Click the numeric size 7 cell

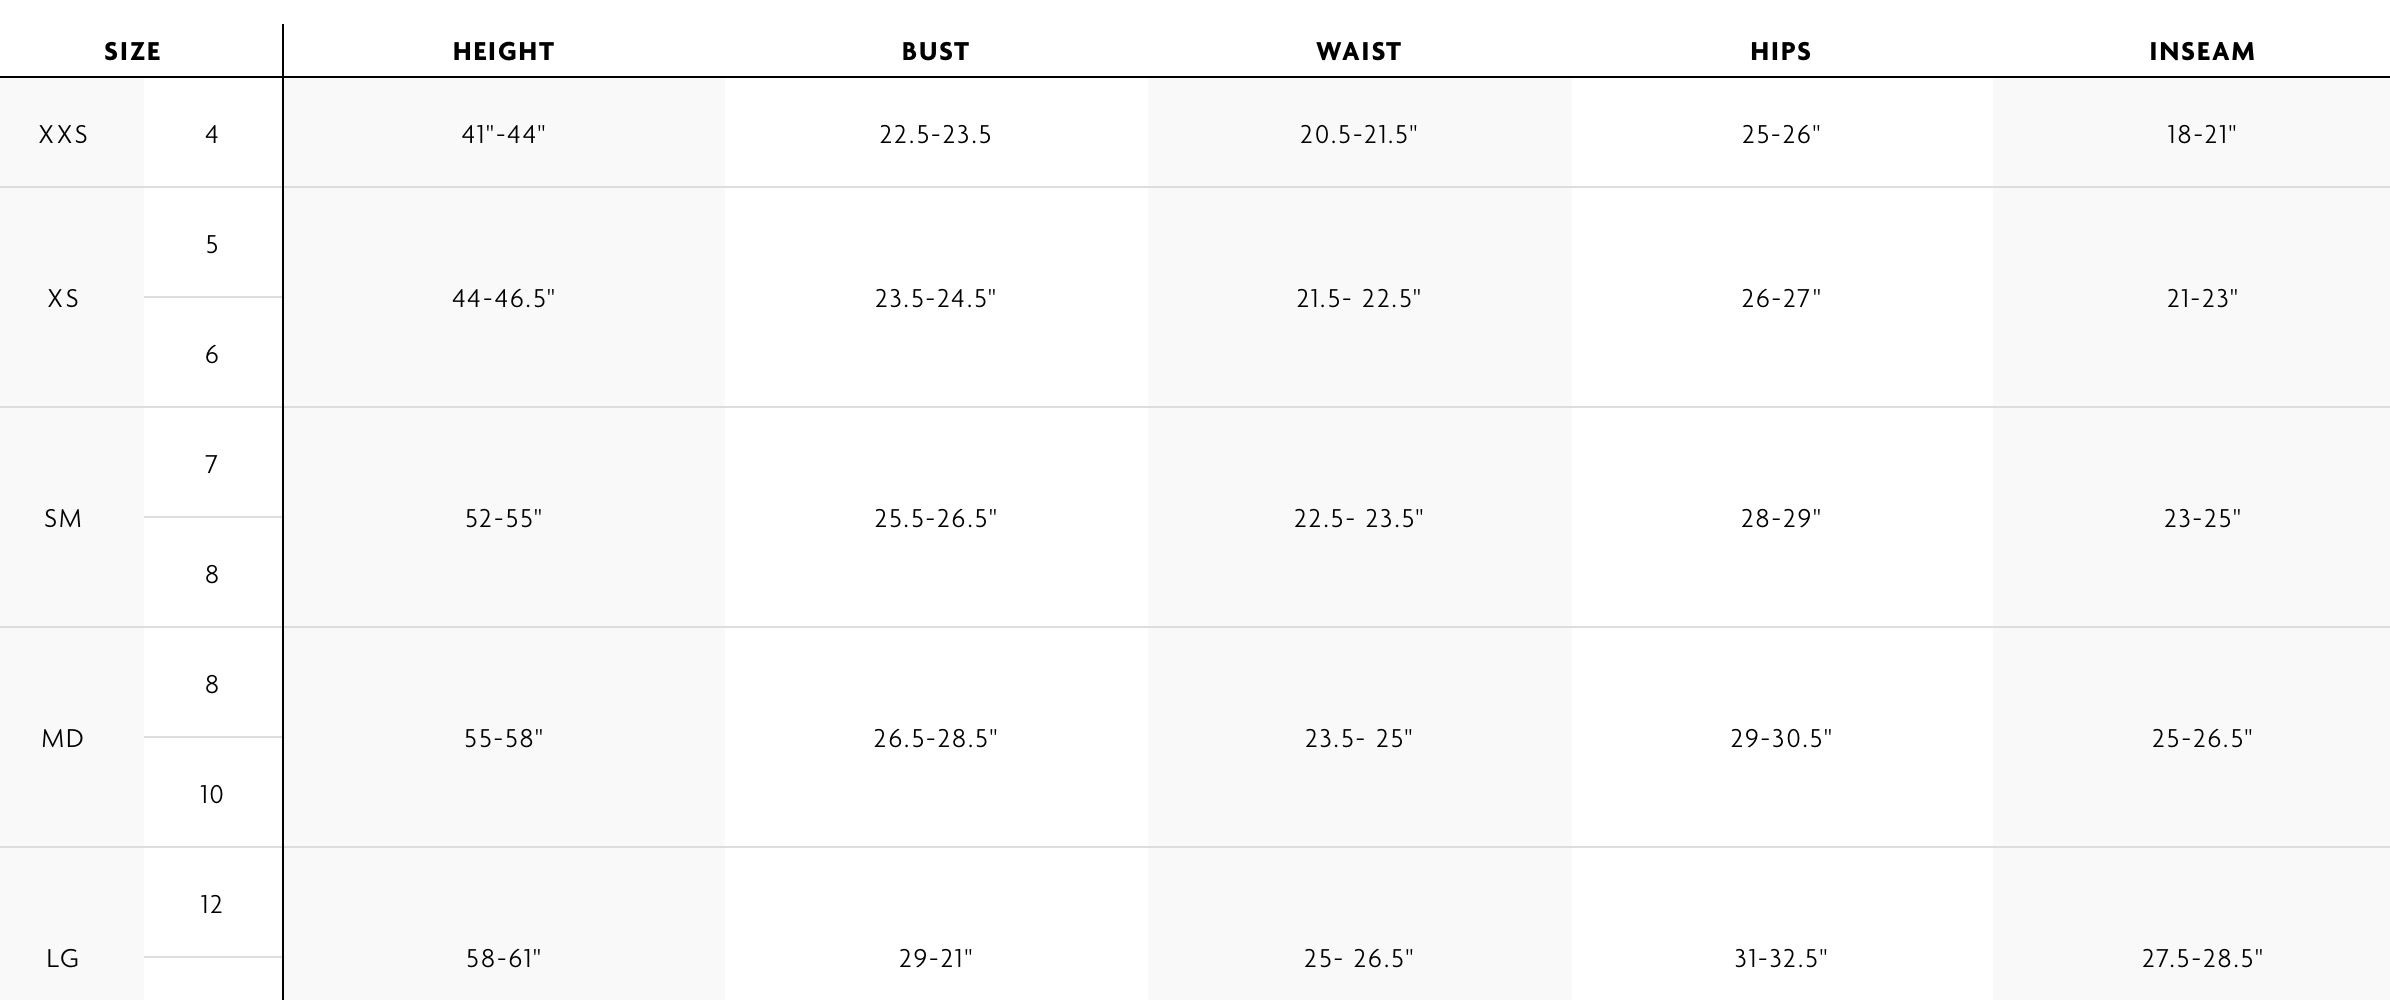212,465
